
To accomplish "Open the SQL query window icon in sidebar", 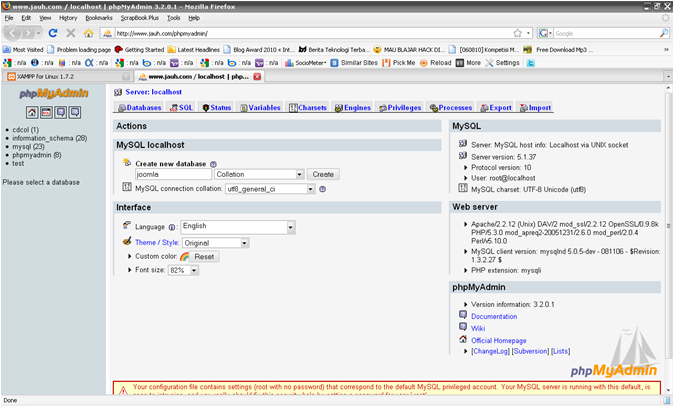I will (x=46, y=113).
